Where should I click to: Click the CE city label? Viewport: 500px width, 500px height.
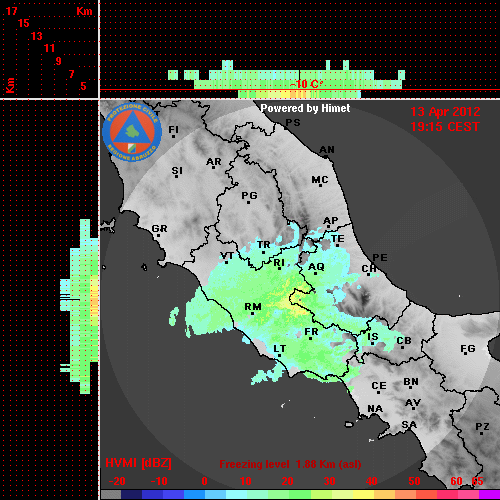[x=379, y=386]
